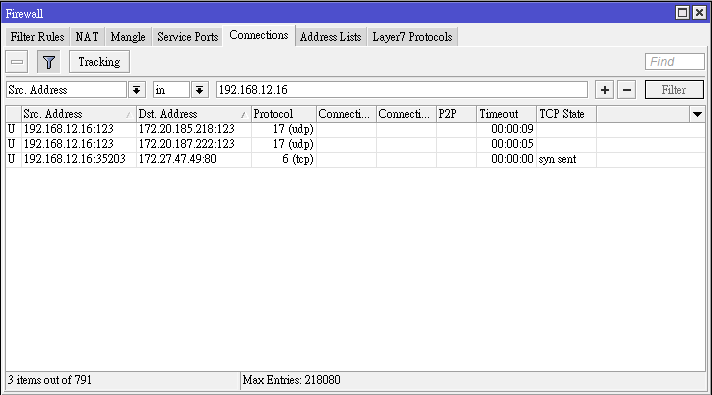Switch to the Filter Rules tab
The height and width of the screenshot is (395, 712).
click(x=37, y=37)
